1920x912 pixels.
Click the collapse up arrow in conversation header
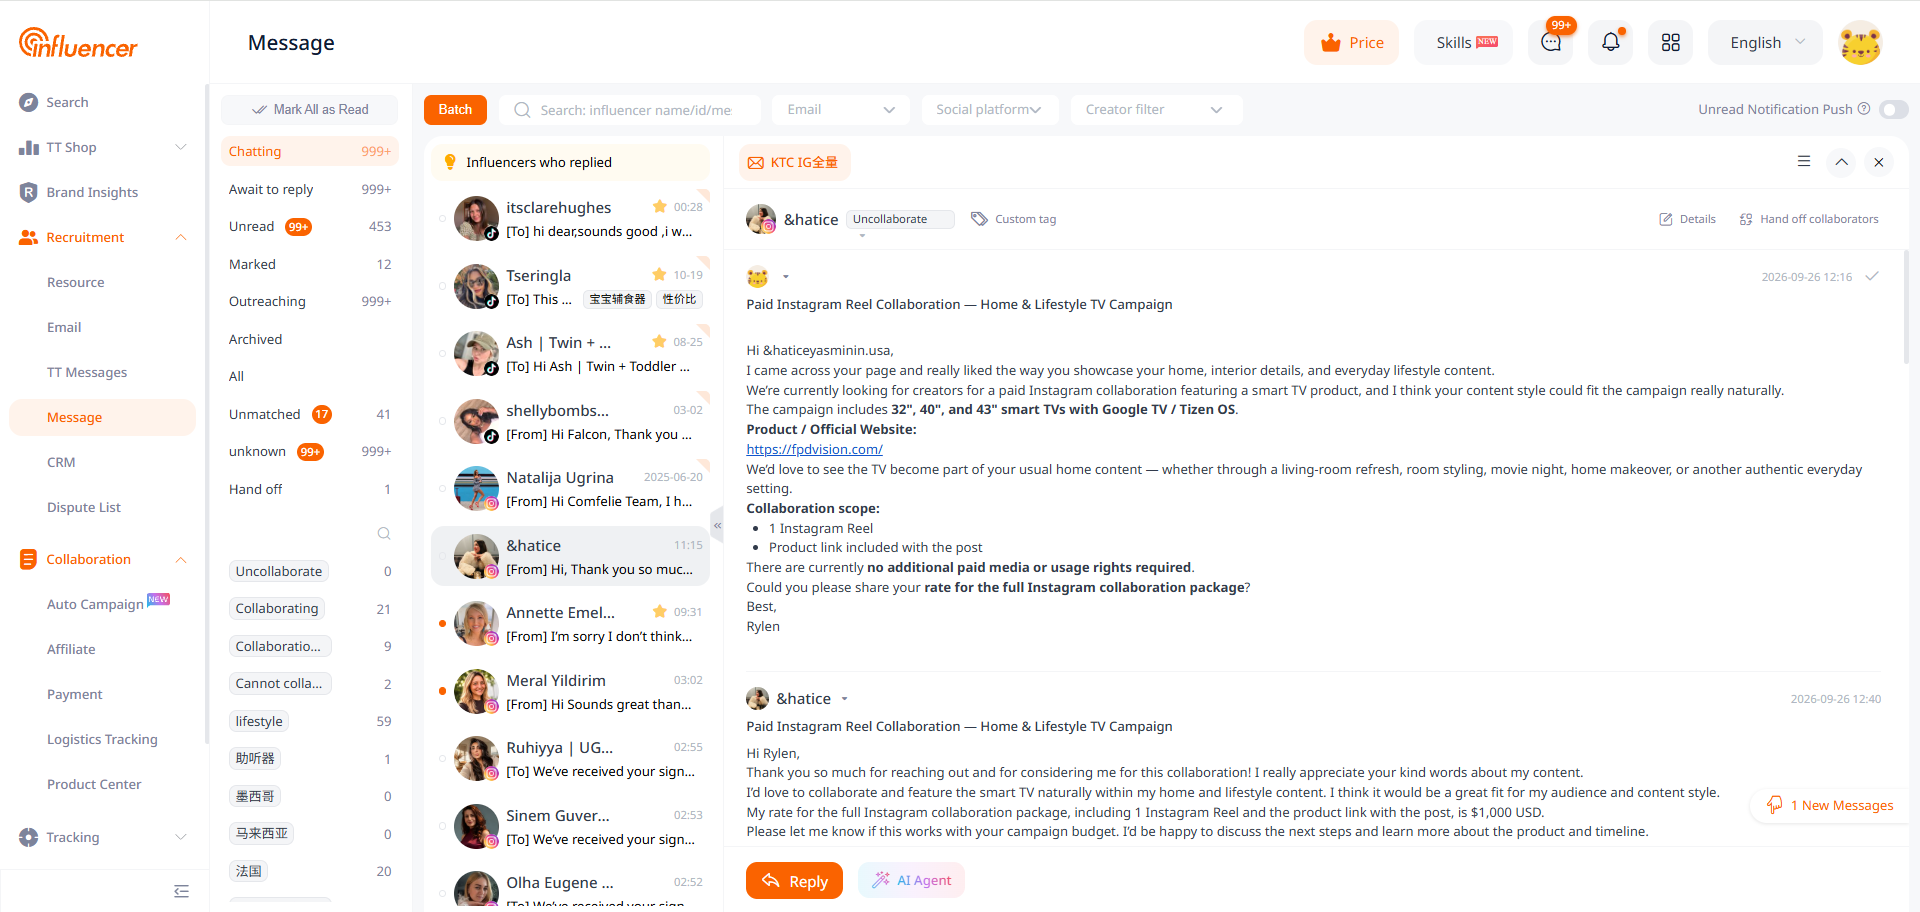click(x=1841, y=162)
